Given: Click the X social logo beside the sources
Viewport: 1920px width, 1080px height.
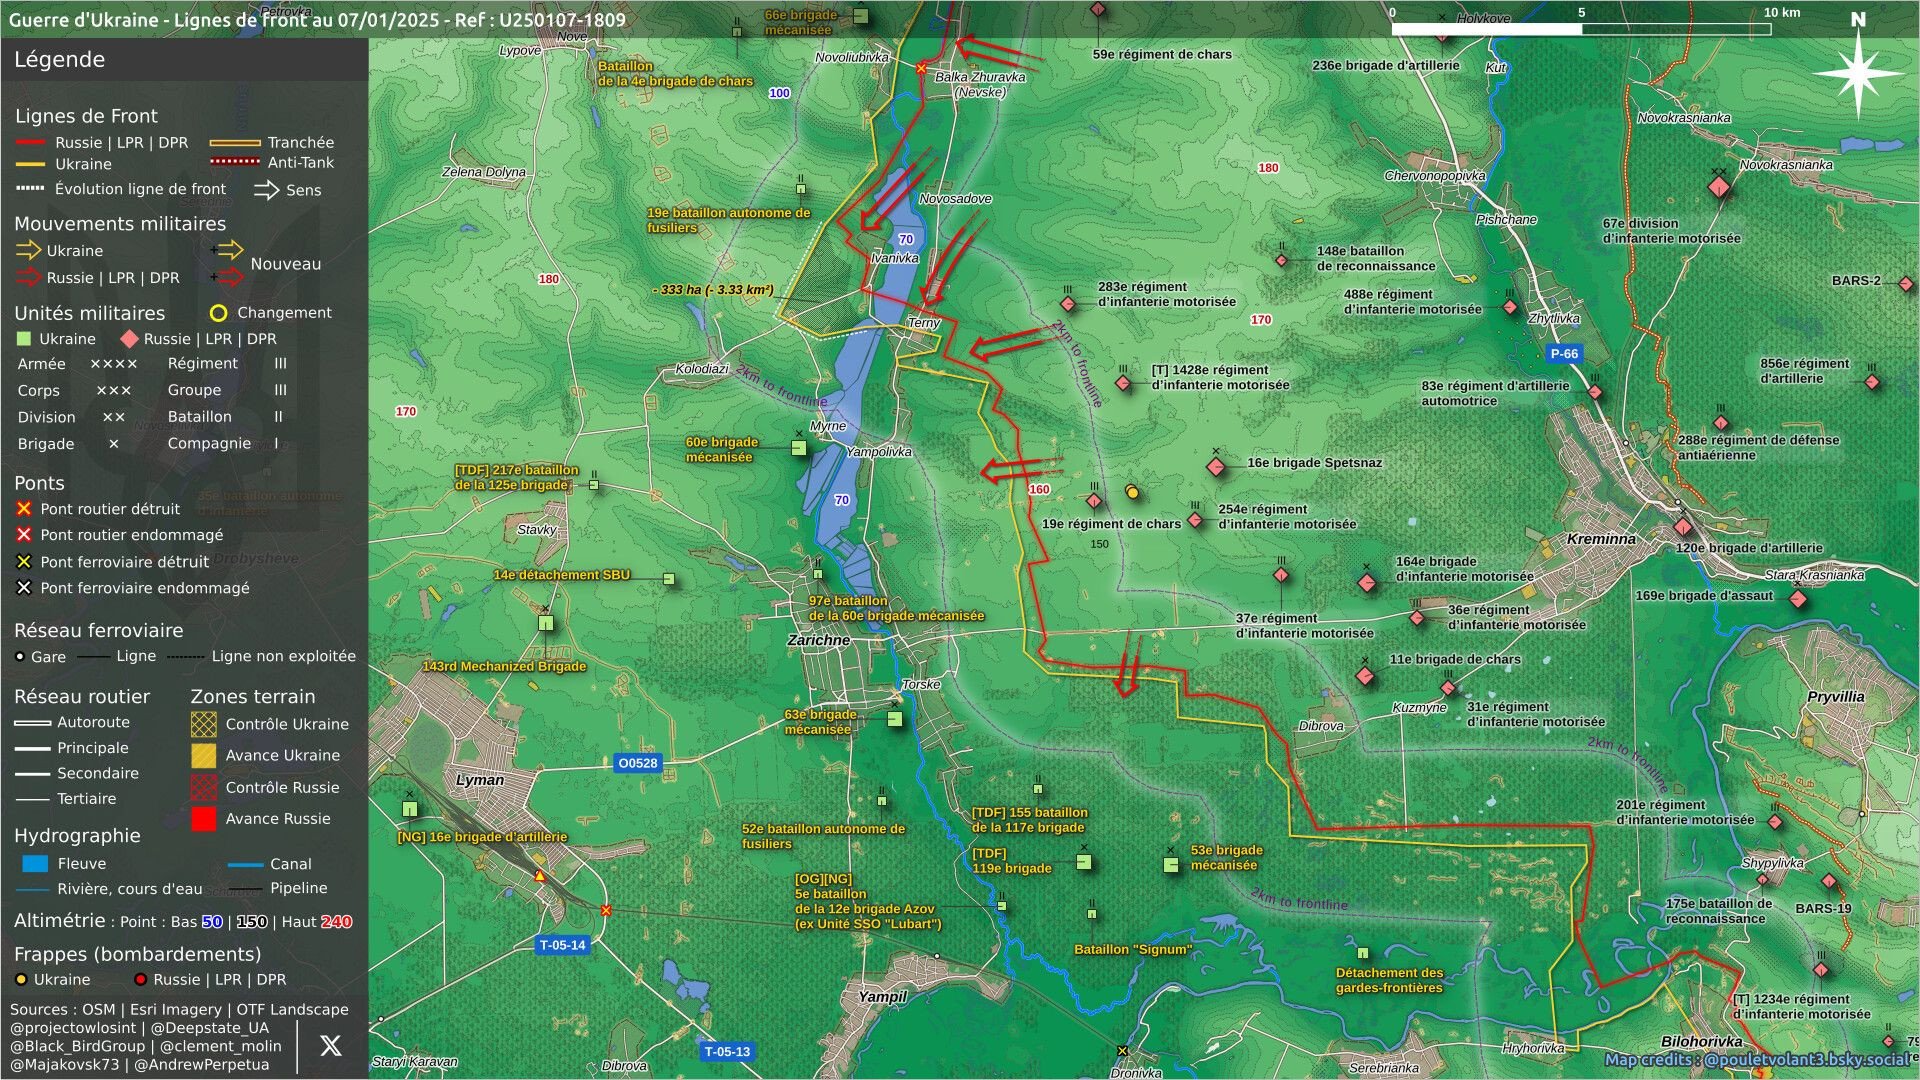Looking at the screenshot, I should click(x=330, y=1045).
